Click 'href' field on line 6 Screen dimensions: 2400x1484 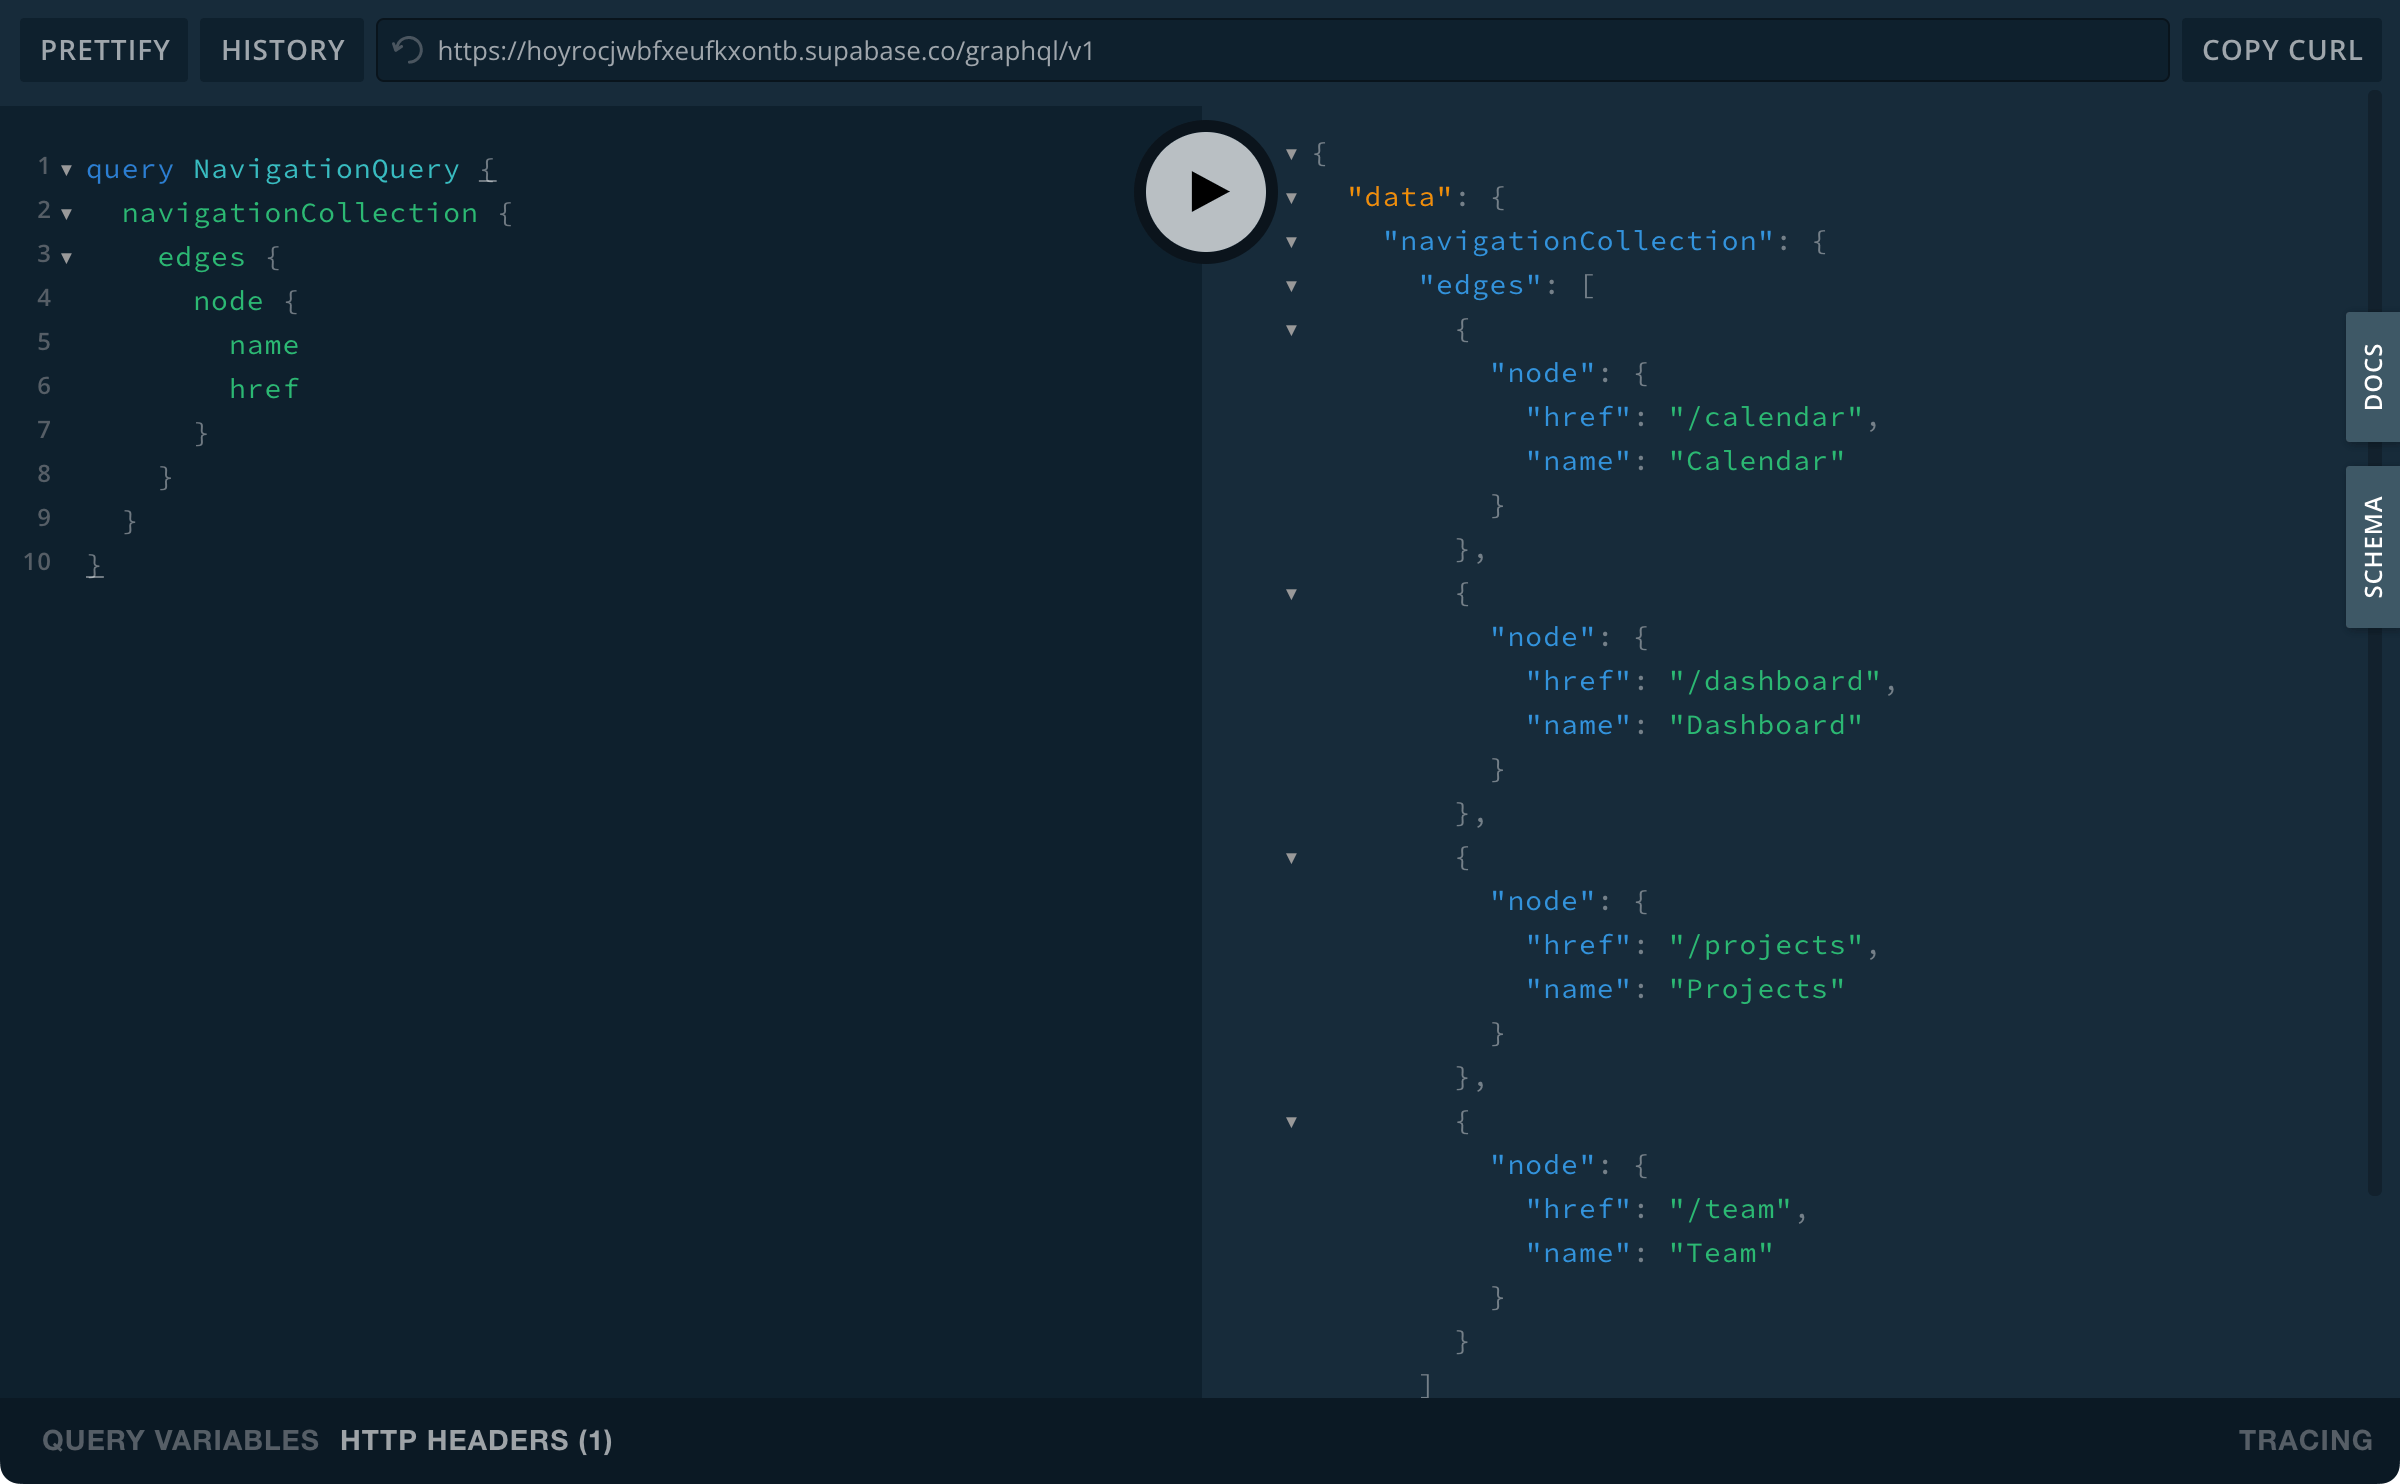264,389
